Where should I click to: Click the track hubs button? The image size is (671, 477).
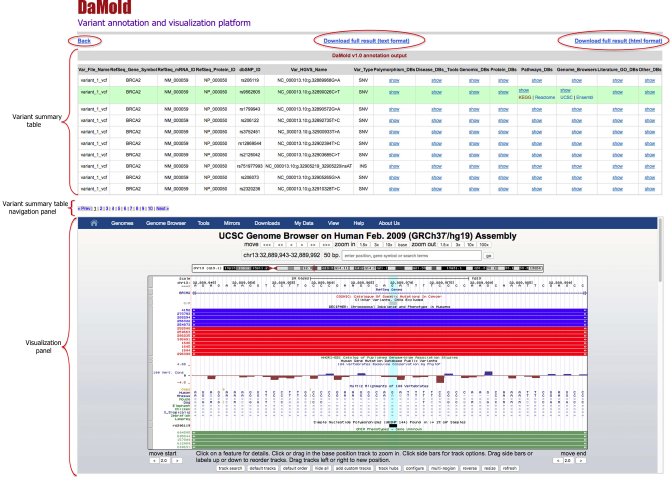(x=389, y=468)
